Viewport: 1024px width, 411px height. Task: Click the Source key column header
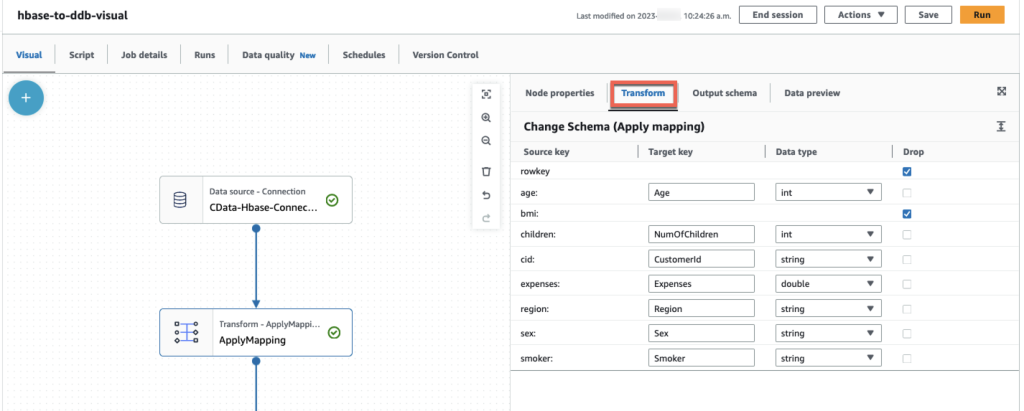click(546, 152)
